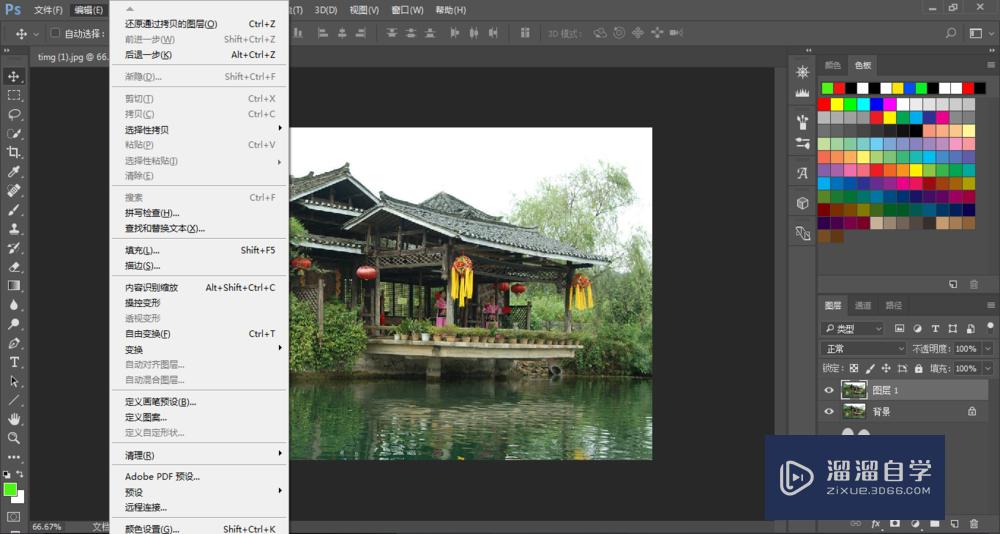The height and width of the screenshot is (534, 1000).
Task: Pick the cyan swatch in Swatches panel
Action: point(864,104)
